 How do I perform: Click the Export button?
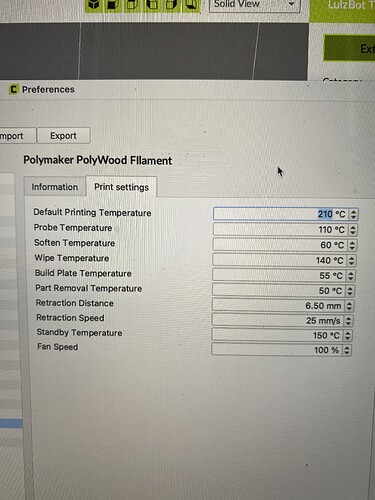(x=63, y=136)
